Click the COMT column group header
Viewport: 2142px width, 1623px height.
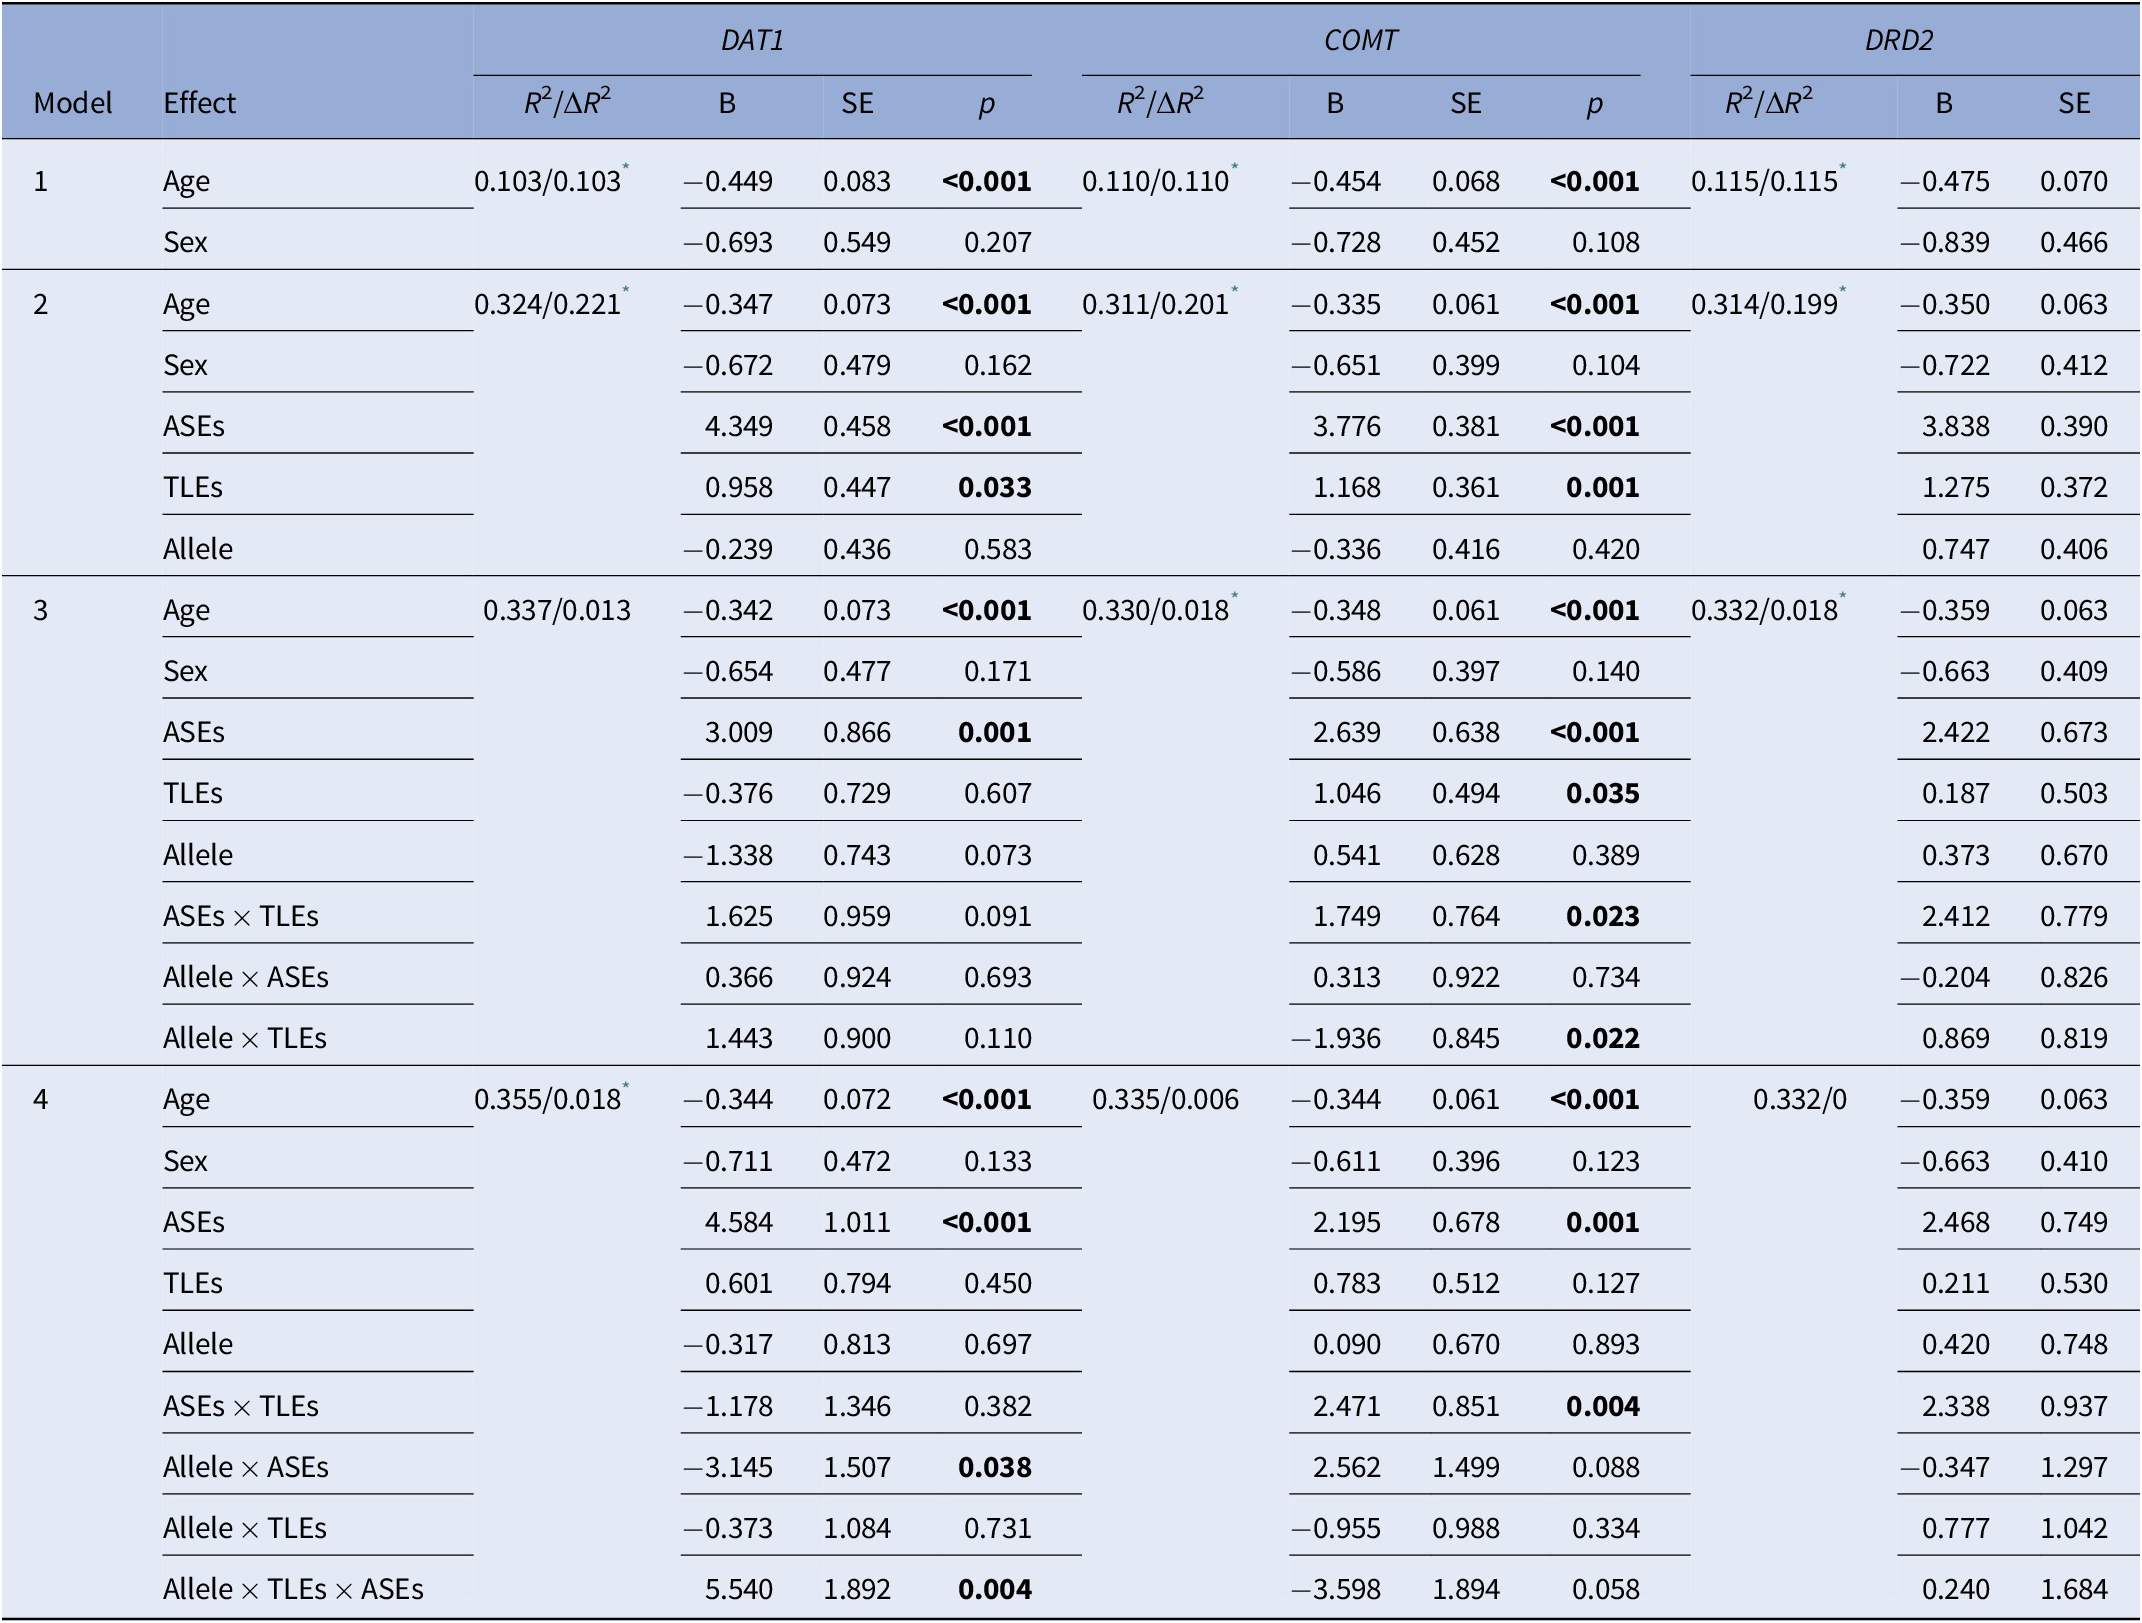point(1360,40)
